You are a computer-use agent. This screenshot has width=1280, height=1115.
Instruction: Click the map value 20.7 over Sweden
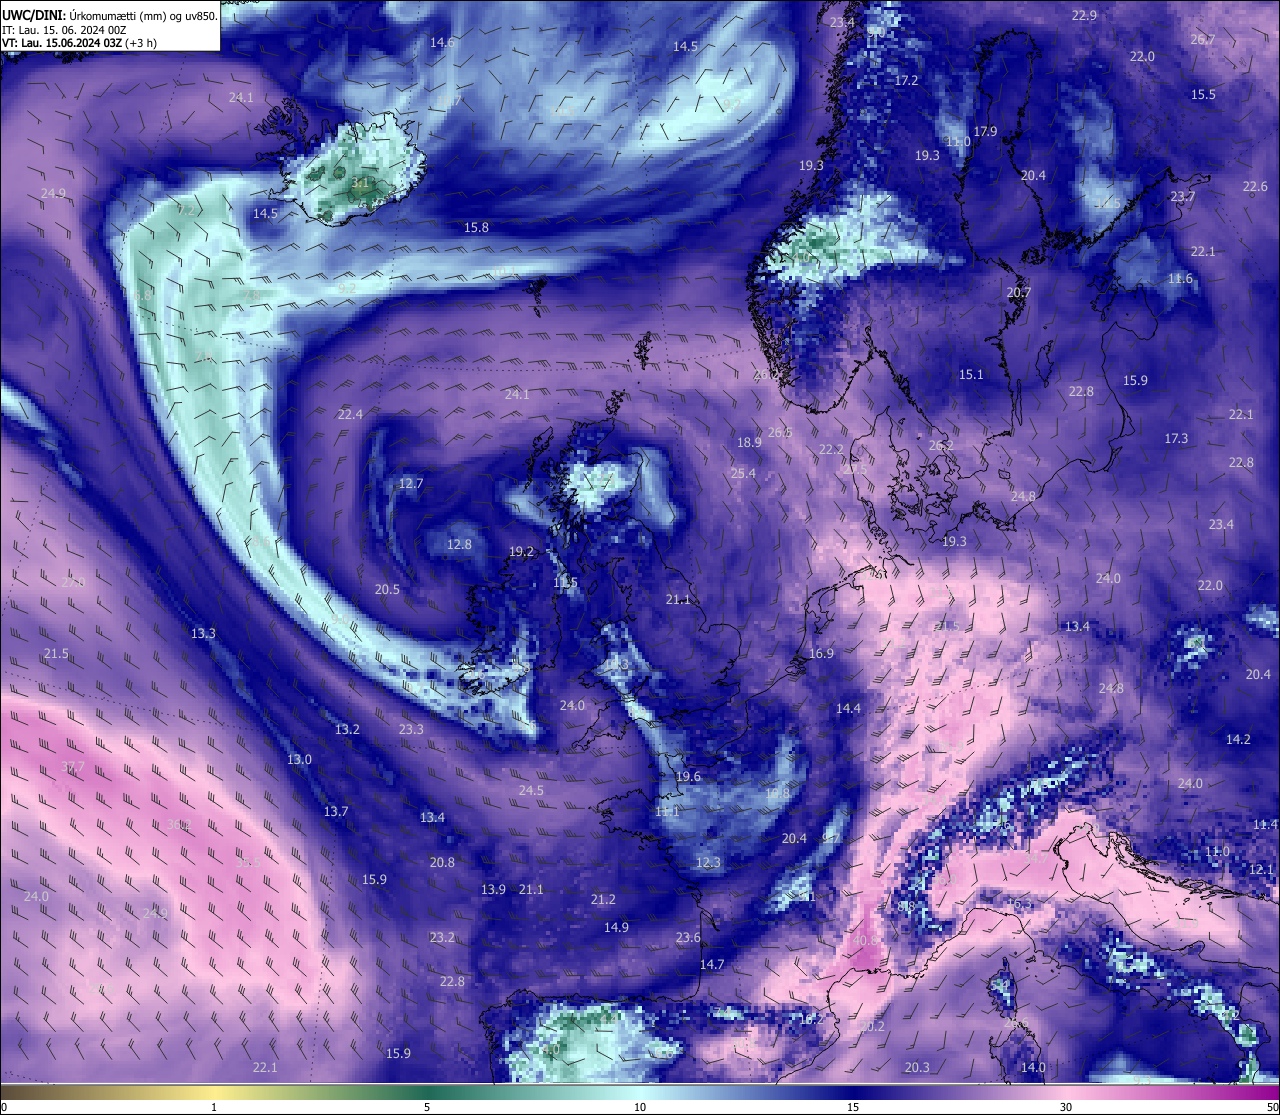[x=1018, y=292]
